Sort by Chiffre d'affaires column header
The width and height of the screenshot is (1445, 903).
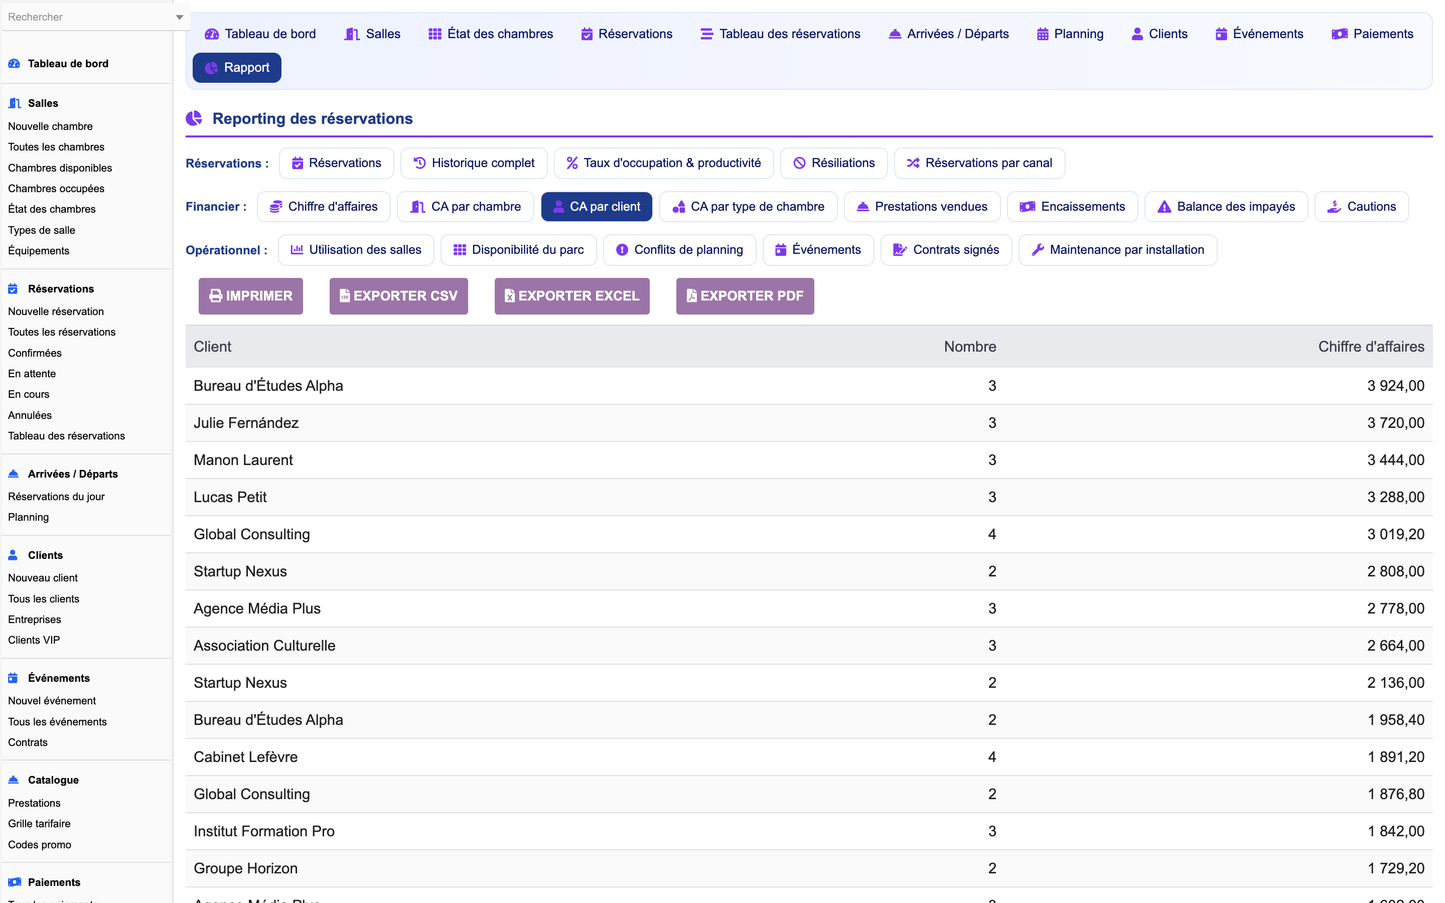(1371, 347)
